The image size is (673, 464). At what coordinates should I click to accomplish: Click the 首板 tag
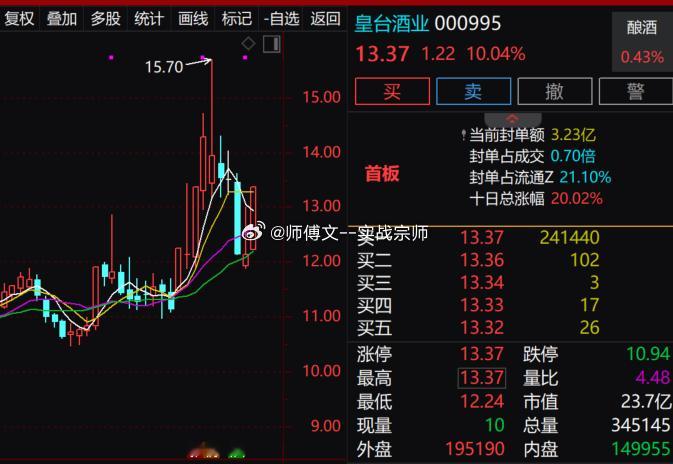382,174
